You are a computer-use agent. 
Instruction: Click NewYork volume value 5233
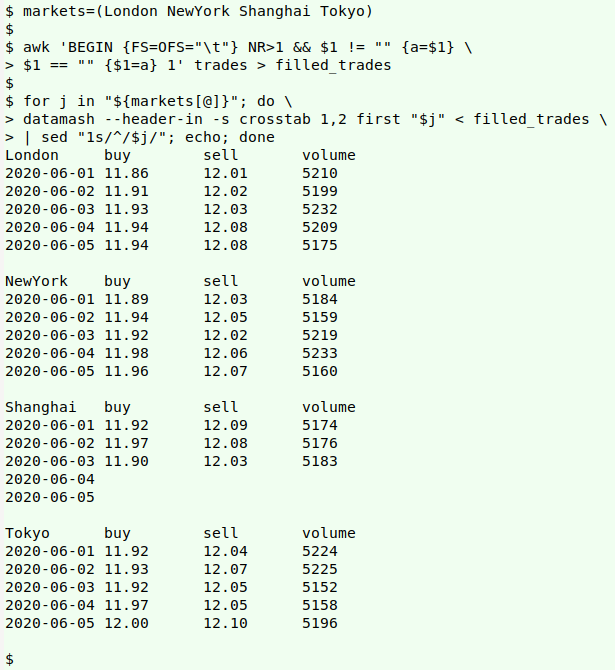pyautogui.click(x=320, y=353)
